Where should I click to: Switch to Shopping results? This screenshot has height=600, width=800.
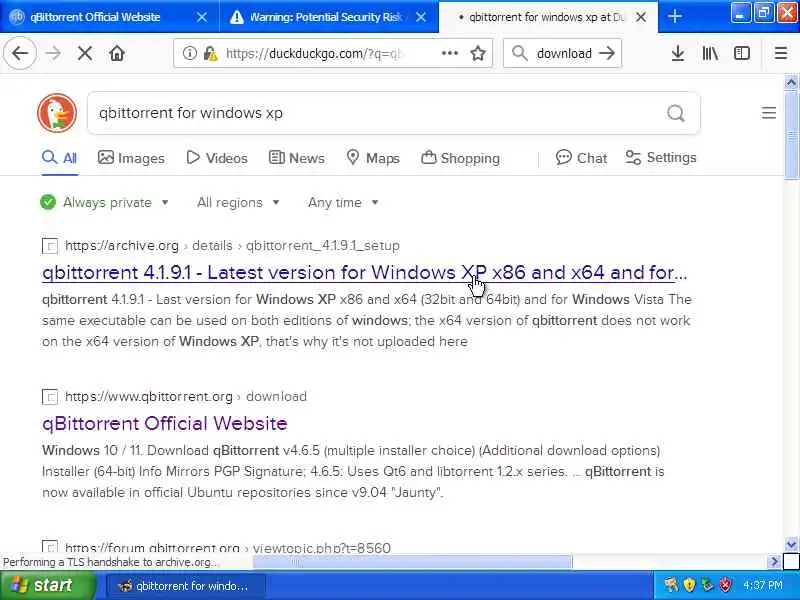pyautogui.click(x=460, y=158)
